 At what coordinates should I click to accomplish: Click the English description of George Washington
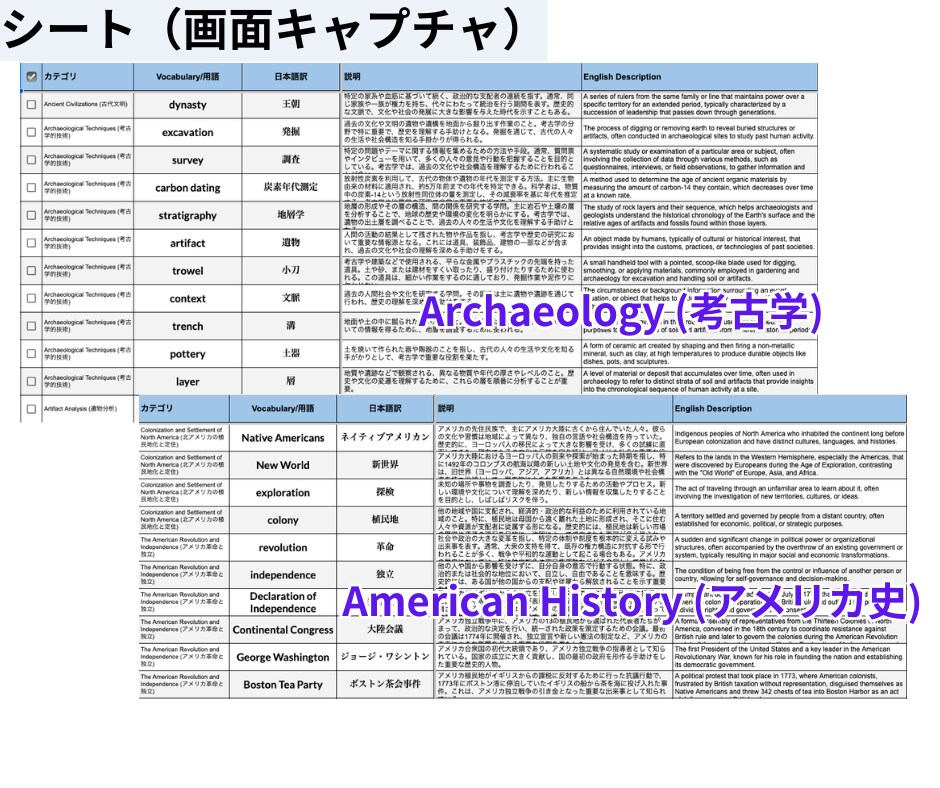point(790,657)
